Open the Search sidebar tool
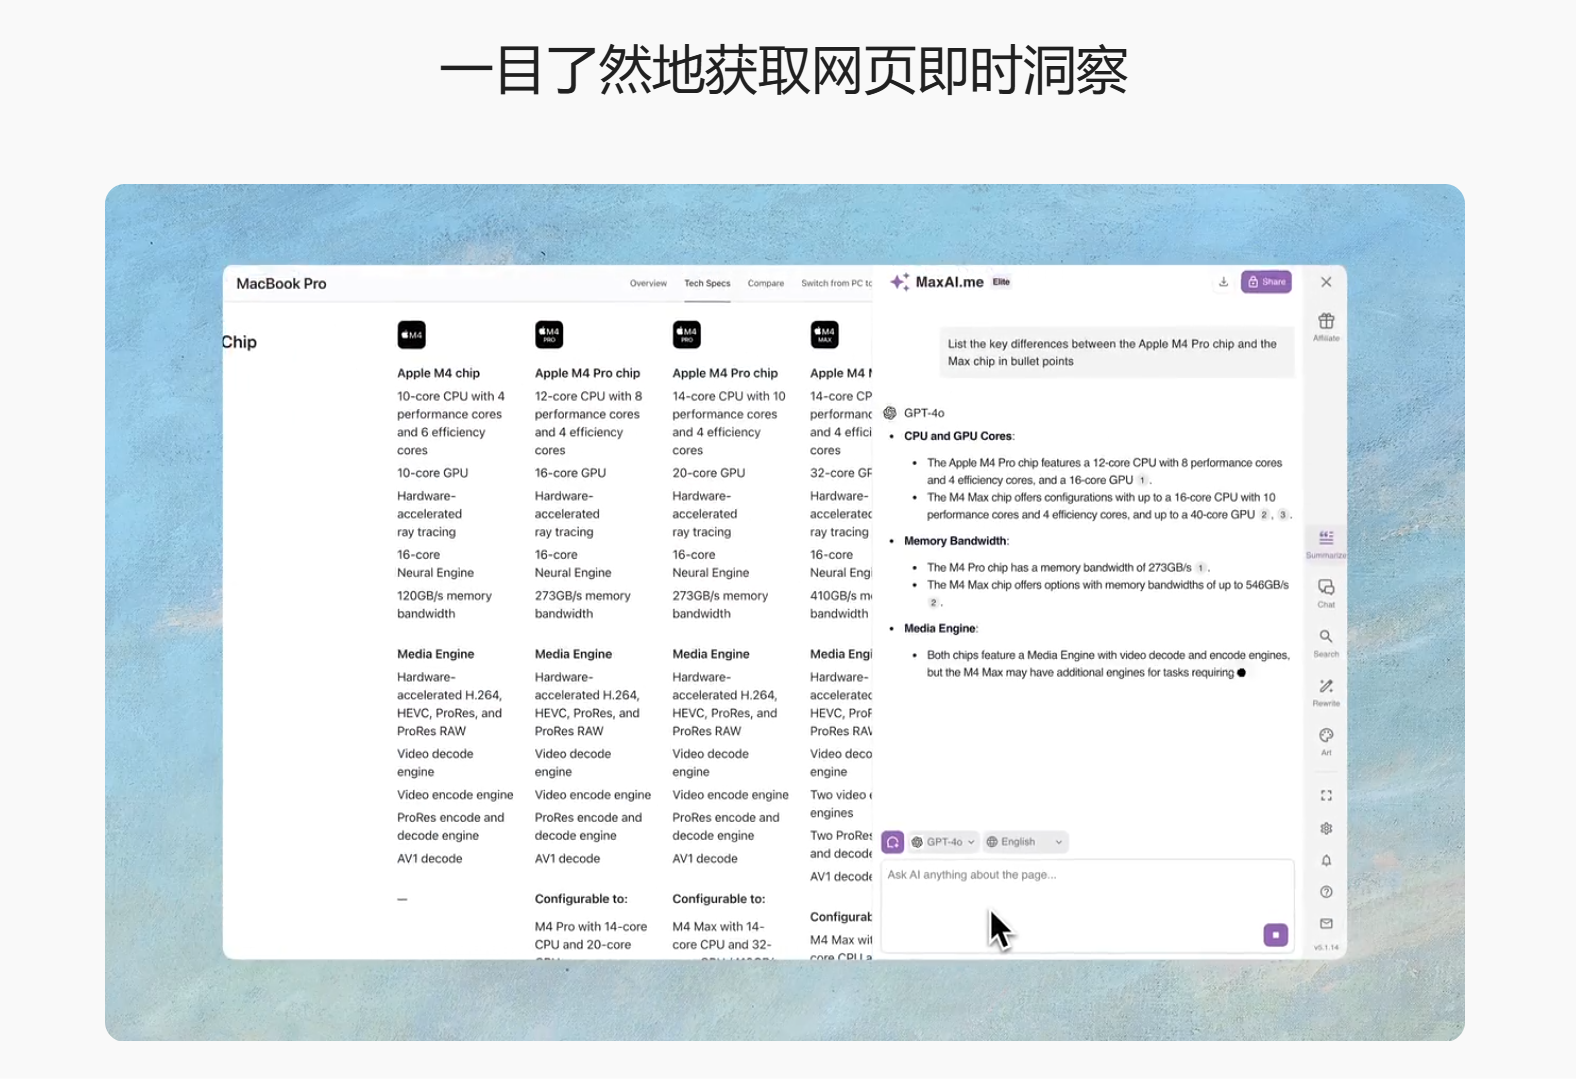Viewport: 1576px width, 1079px height. (x=1326, y=642)
